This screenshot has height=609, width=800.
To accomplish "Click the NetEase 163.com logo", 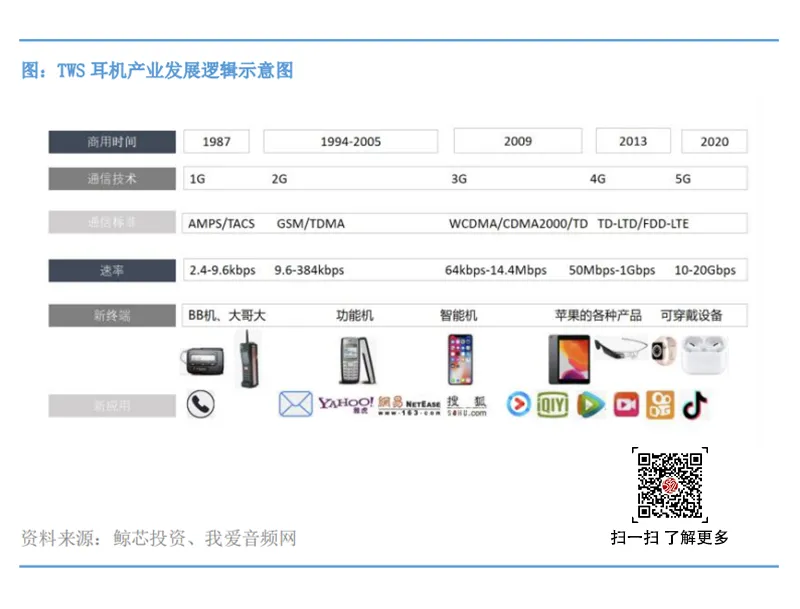I will pos(409,406).
